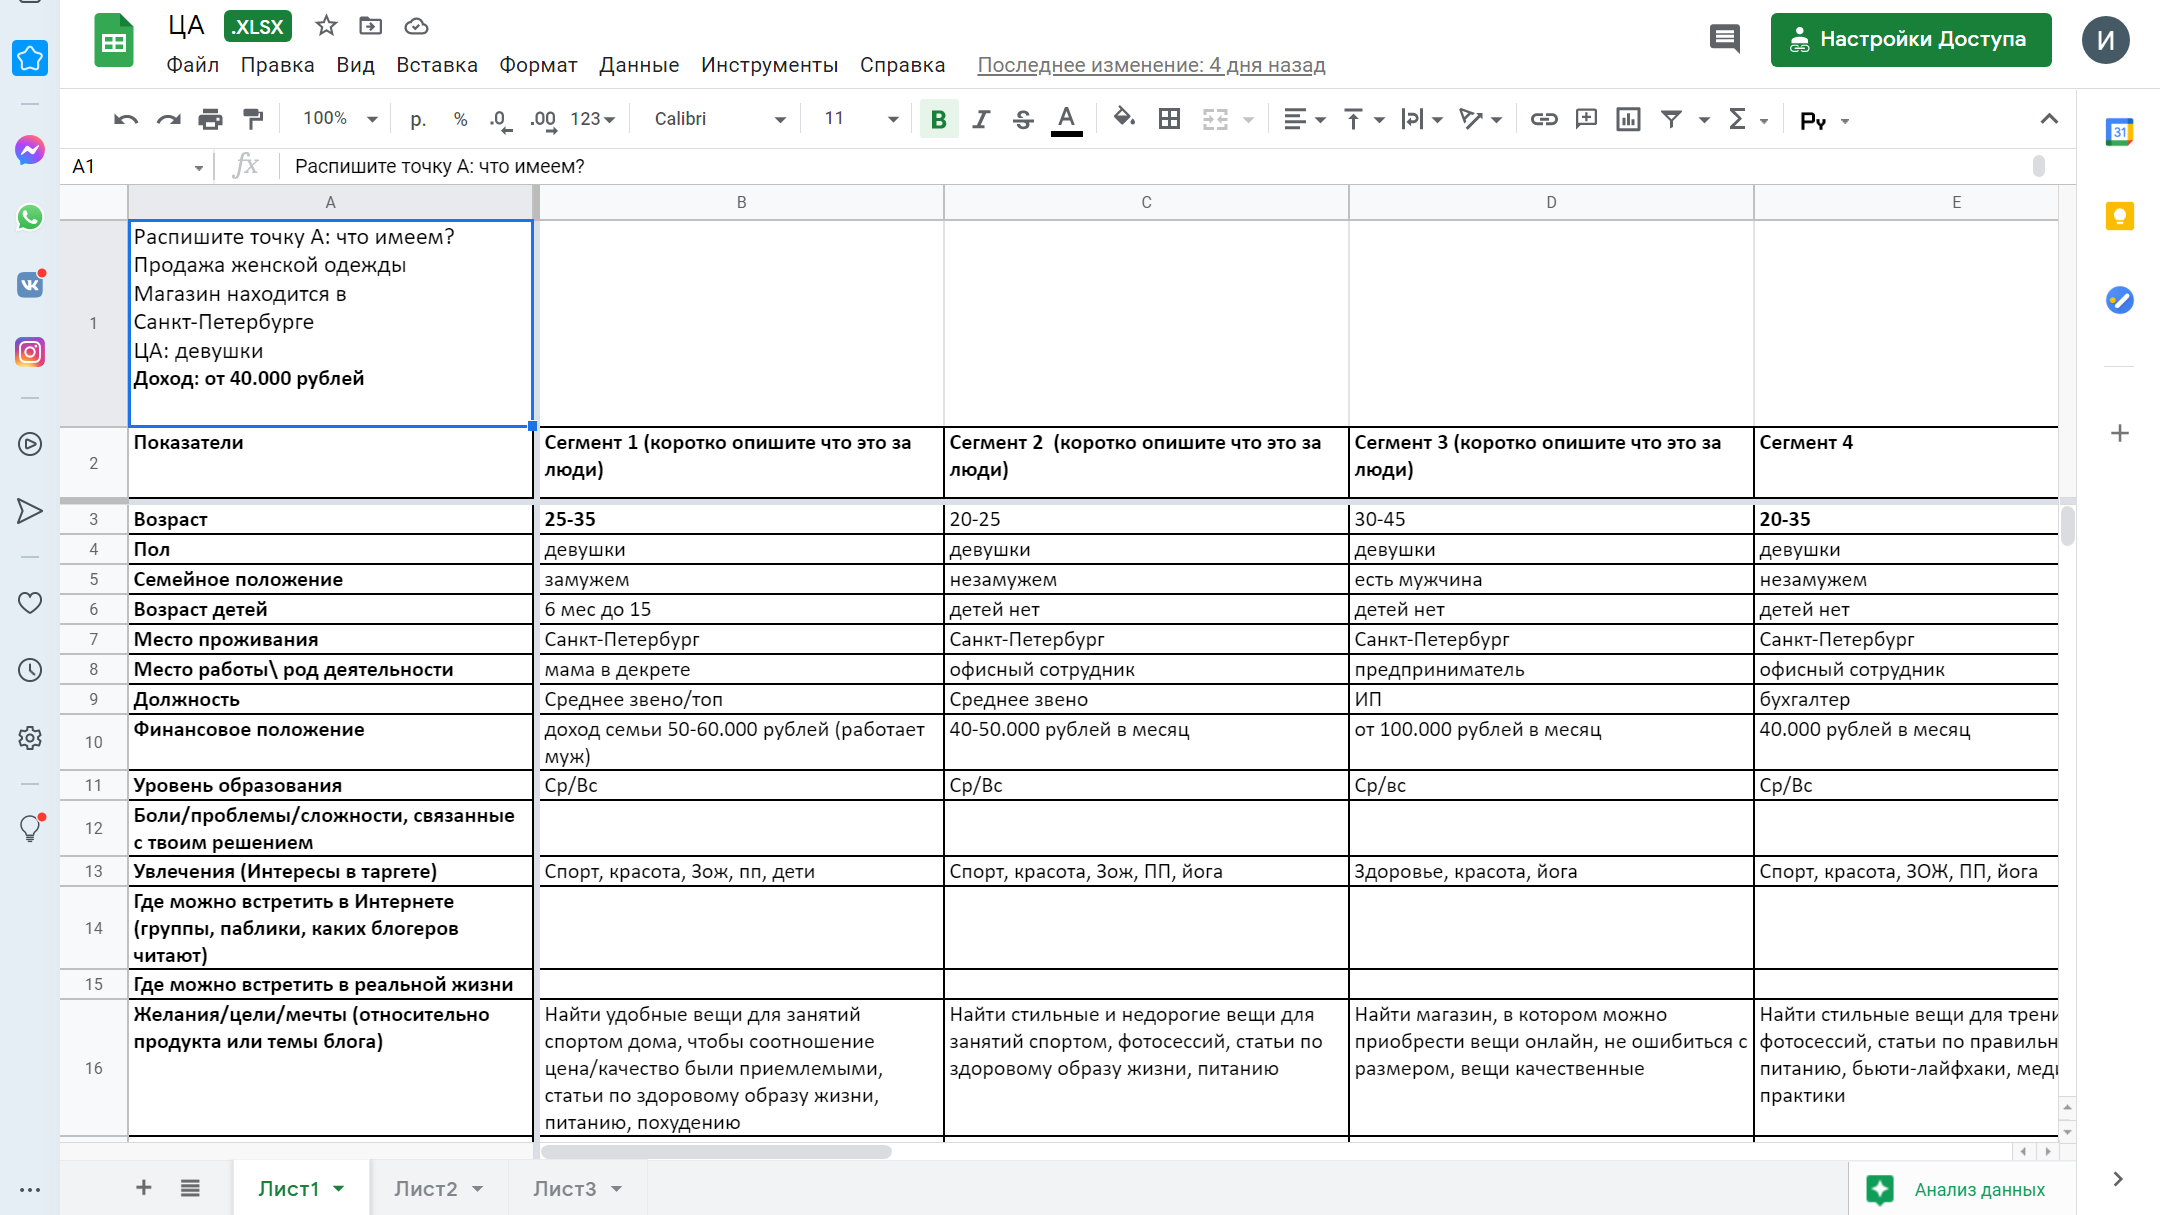Open the font size 11 dropdown
The image size is (2160, 1215).
860,120
